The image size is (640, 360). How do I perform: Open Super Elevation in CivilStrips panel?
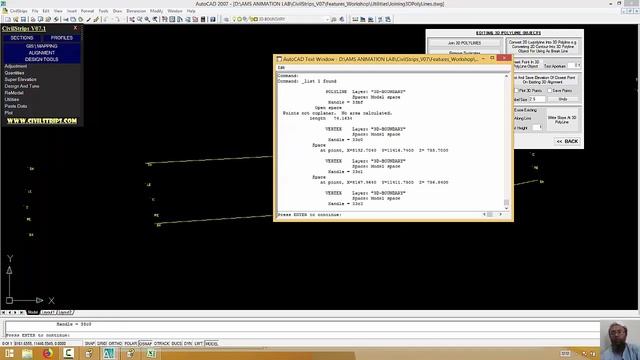(20, 79)
